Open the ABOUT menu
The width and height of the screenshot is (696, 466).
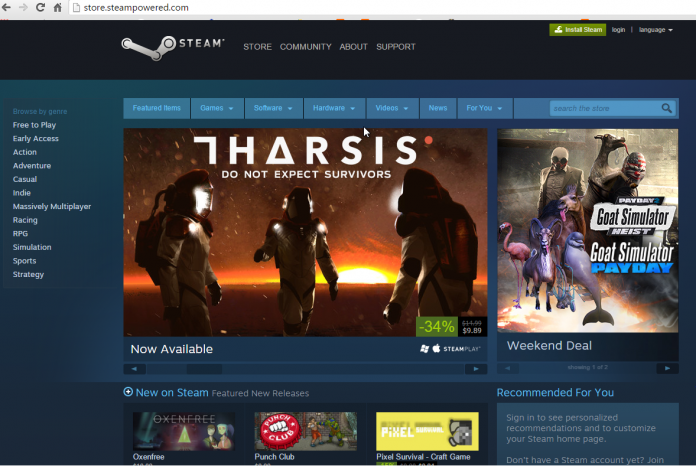click(353, 47)
